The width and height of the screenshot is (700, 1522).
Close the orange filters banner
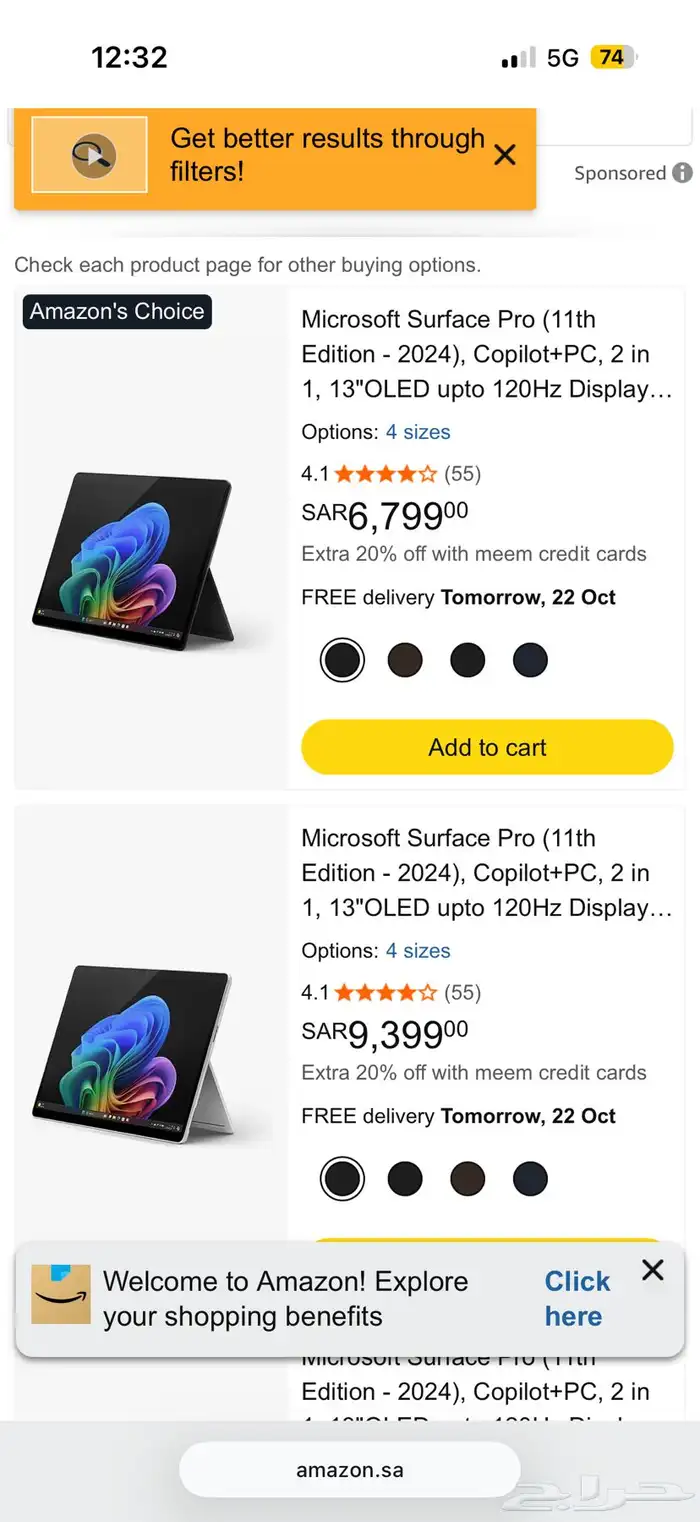point(505,155)
